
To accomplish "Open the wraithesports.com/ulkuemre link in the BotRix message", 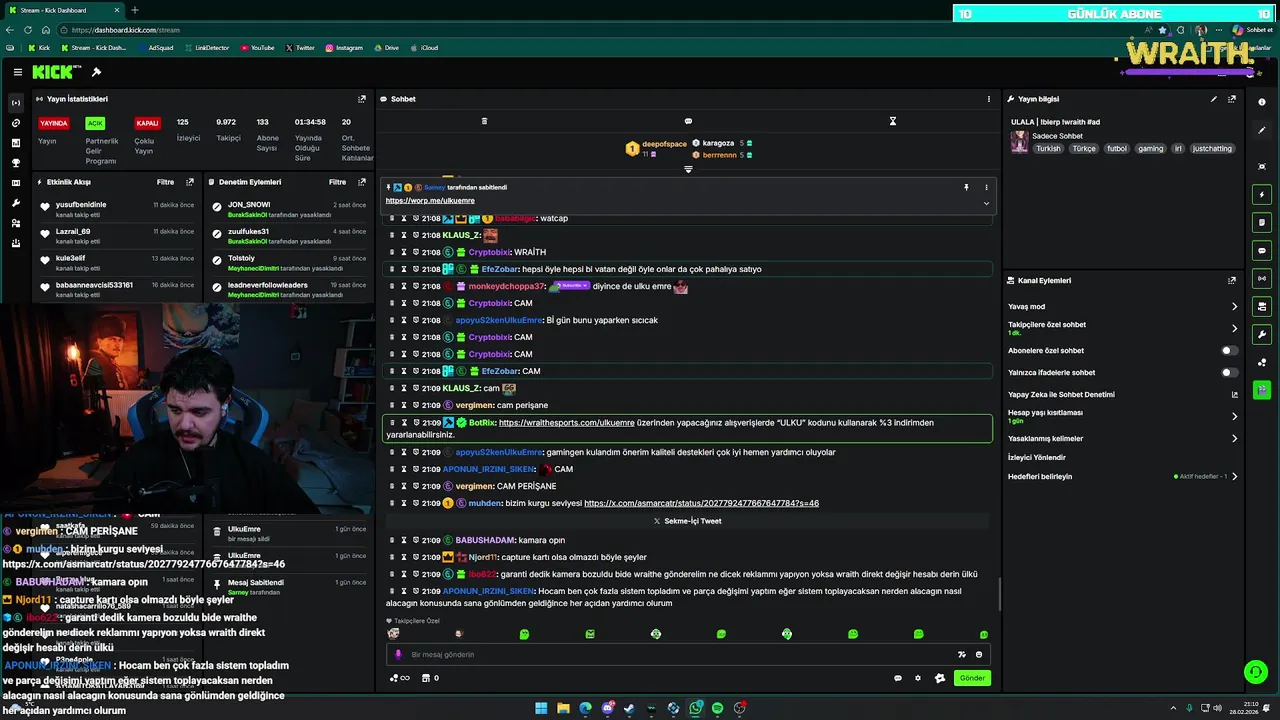I will [566, 422].
